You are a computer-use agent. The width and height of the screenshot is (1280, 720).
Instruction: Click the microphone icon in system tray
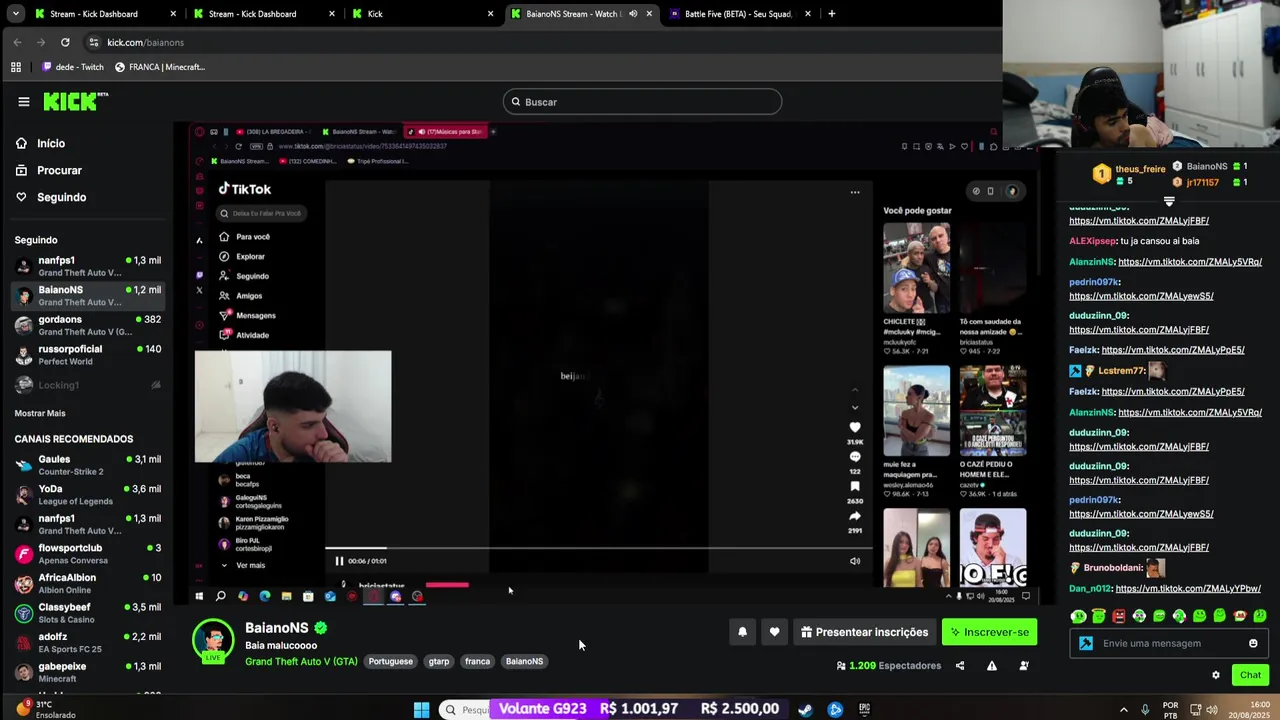(1145, 710)
